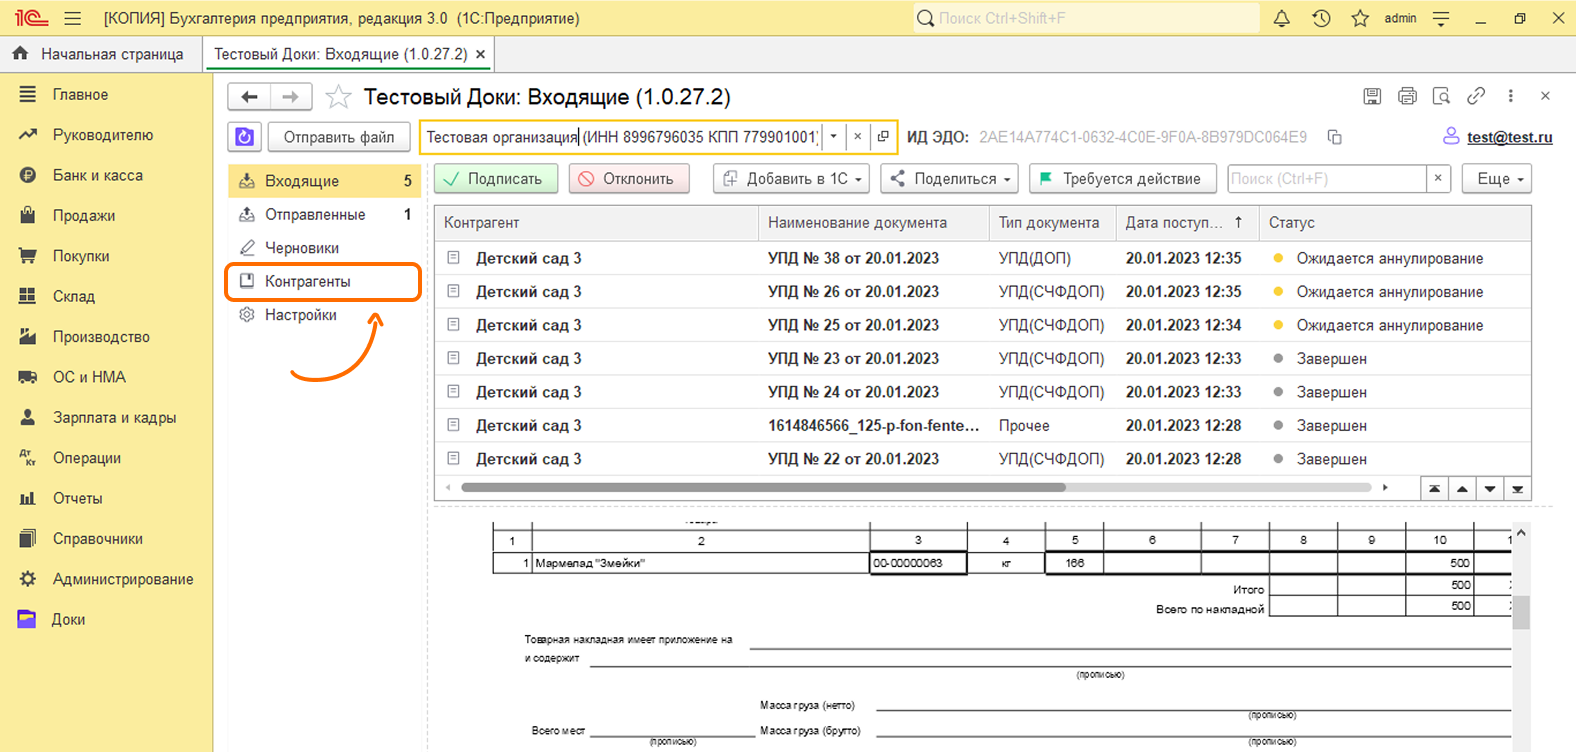Screen dimensions: 1576x752
Task: Open the Администрирование section
Action: click(x=123, y=579)
